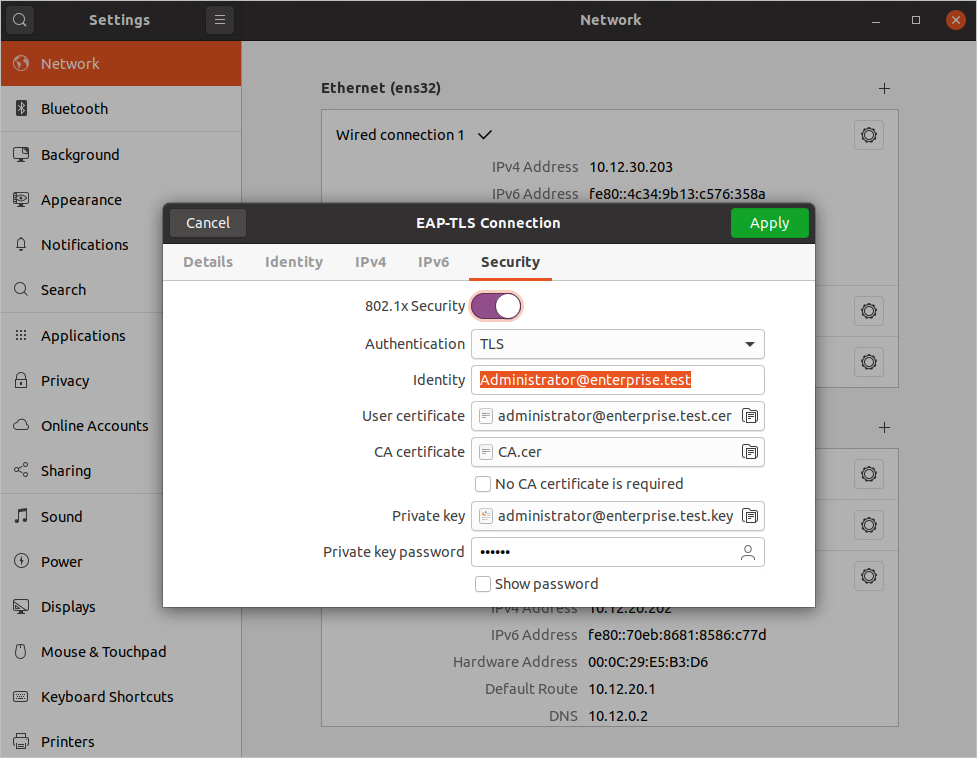977x758 pixels.
Task: Add Ethernet connection with plus icon
Action: click(x=884, y=89)
